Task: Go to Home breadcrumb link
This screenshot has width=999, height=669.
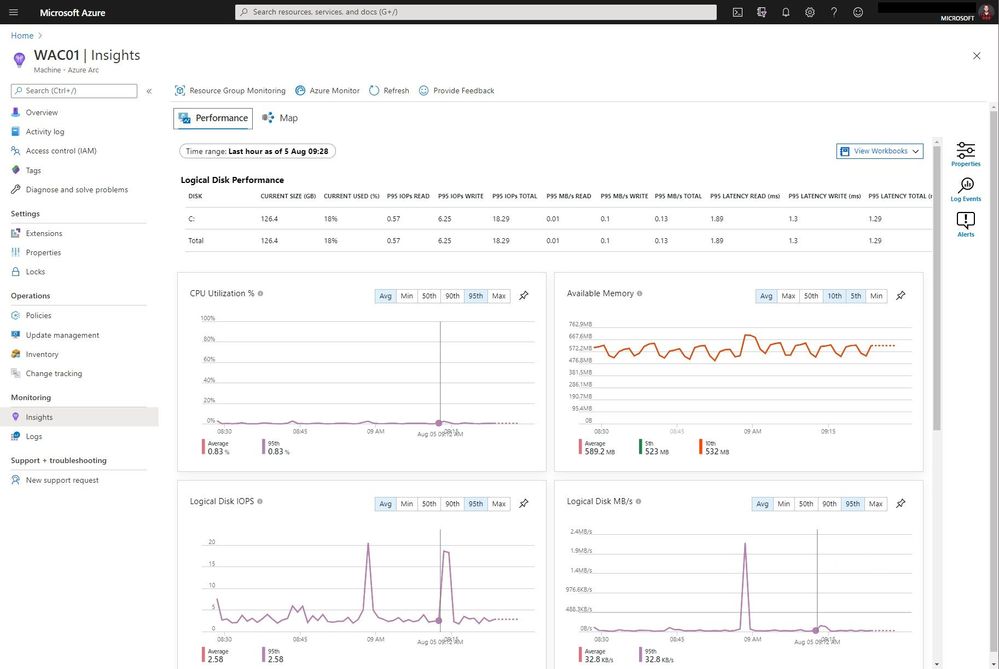Action: point(22,36)
